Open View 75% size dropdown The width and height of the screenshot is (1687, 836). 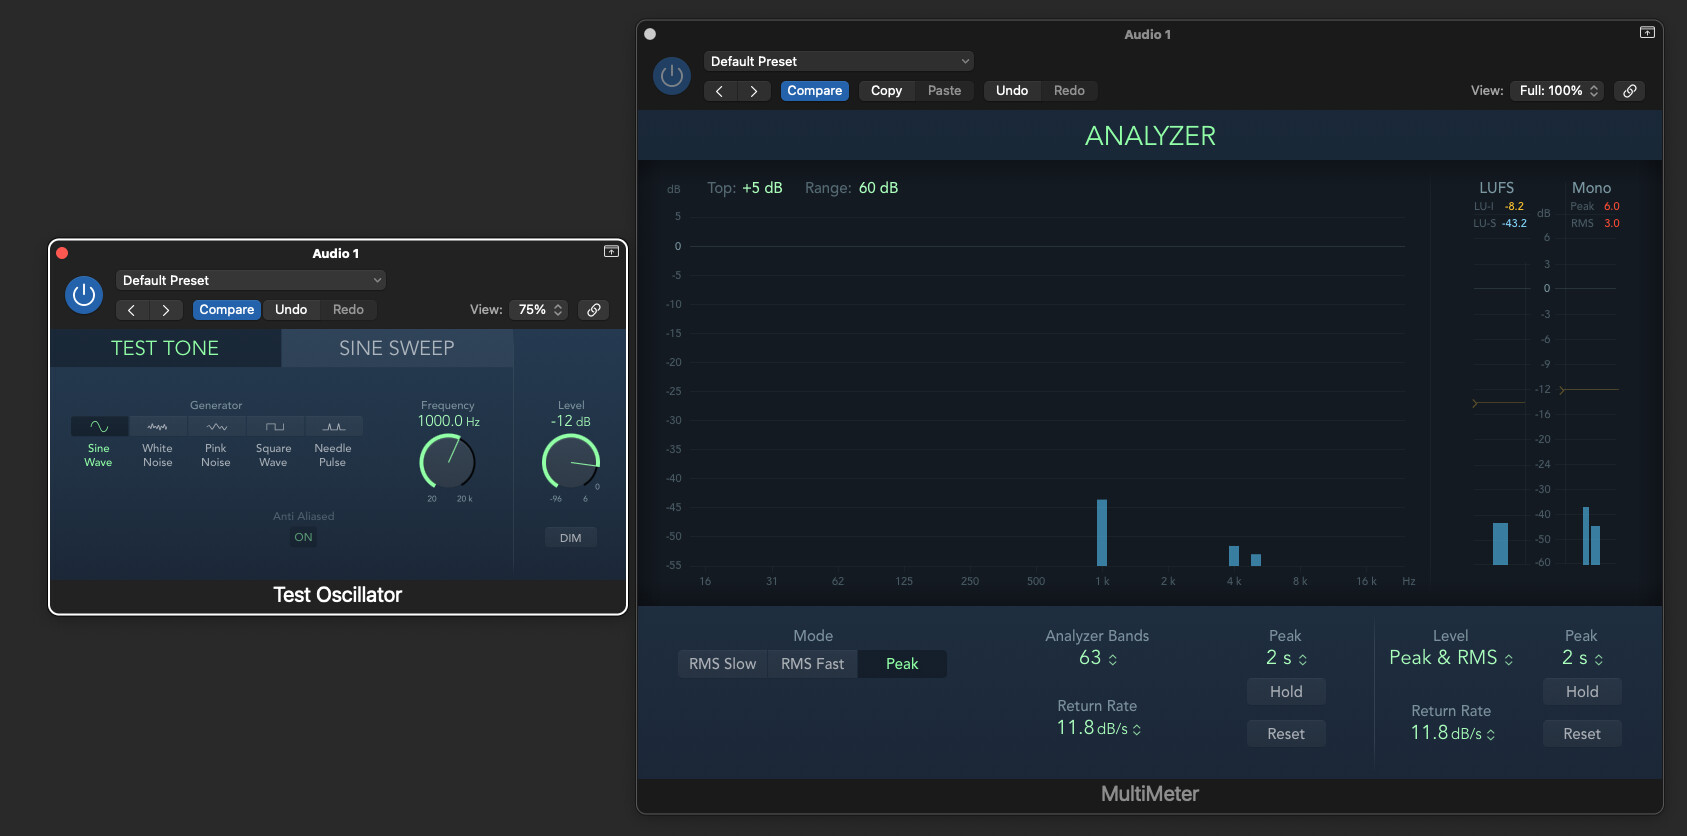539,310
